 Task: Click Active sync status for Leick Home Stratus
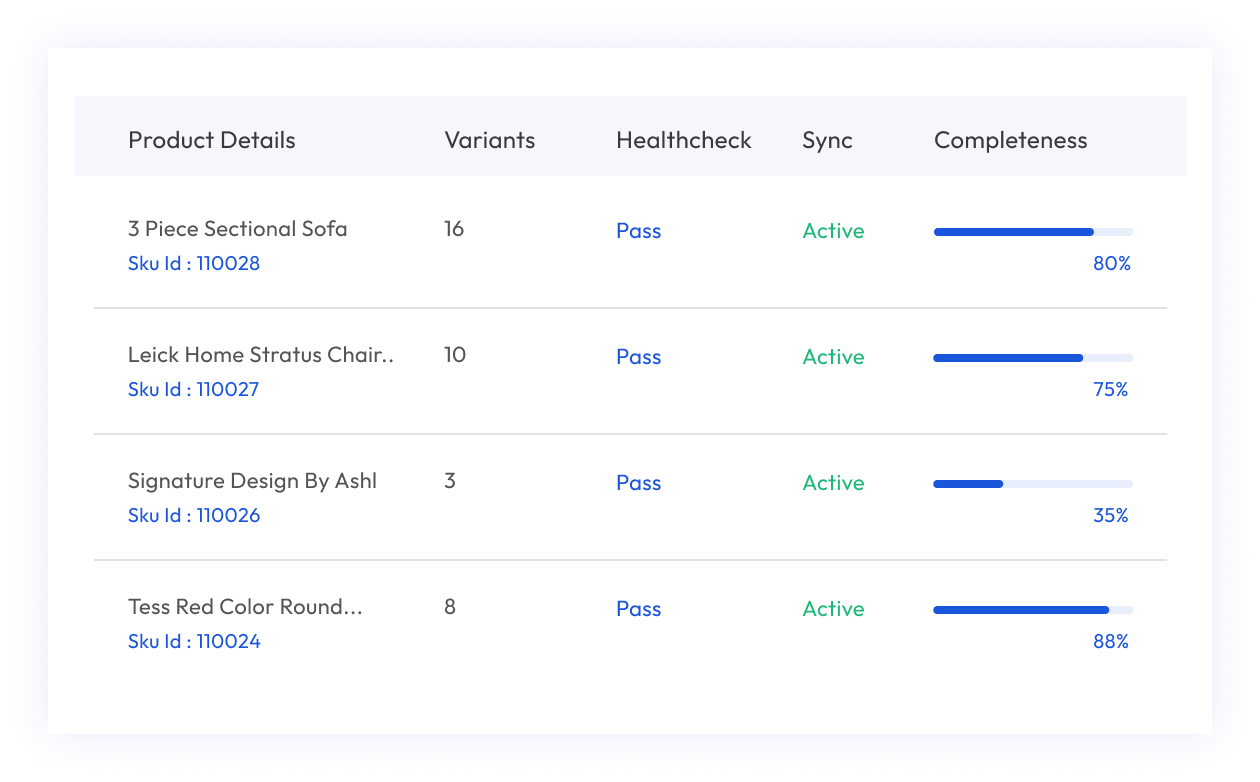tap(833, 357)
